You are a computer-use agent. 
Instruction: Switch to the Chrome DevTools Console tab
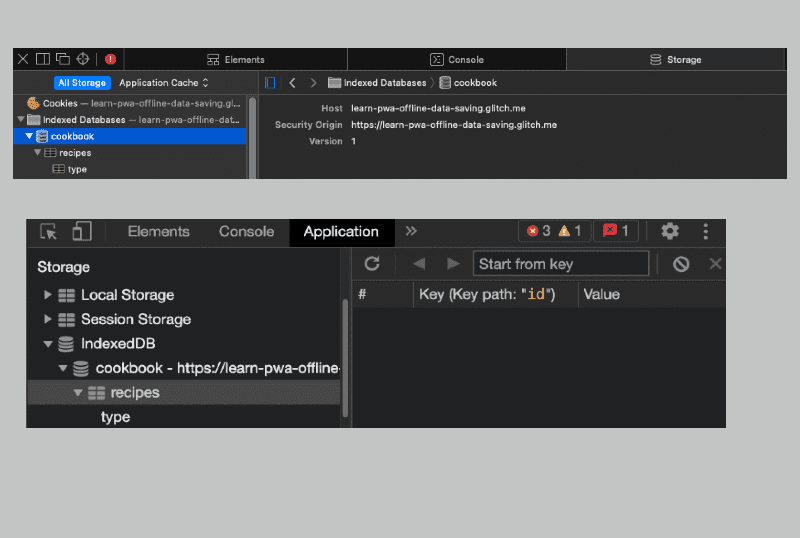click(x=246, y=232)
